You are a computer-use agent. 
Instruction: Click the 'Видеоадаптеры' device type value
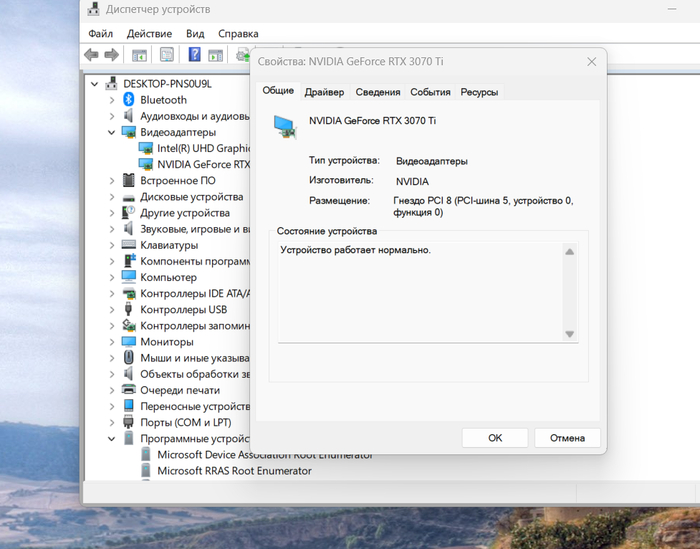(x=432, y=161)
